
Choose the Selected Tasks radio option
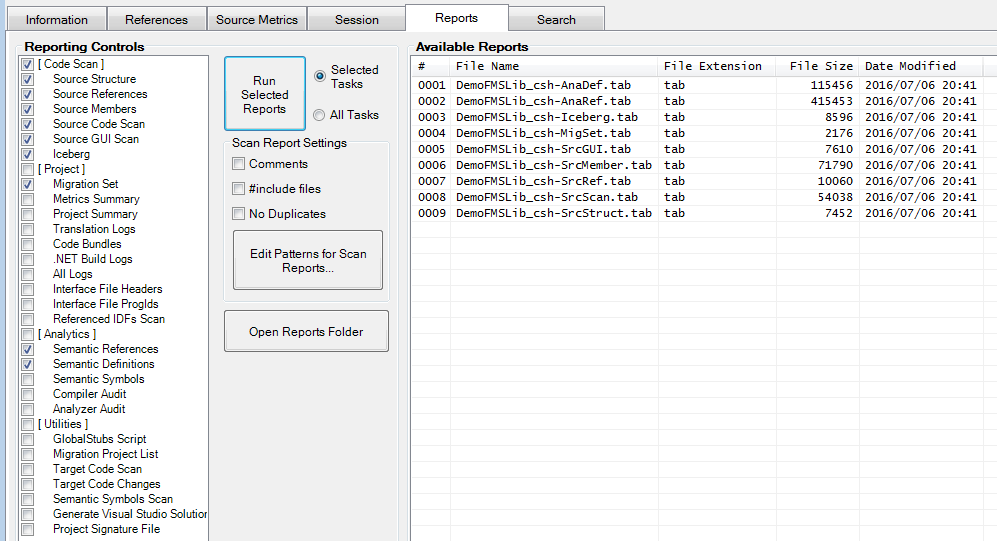tap(320, 76)
